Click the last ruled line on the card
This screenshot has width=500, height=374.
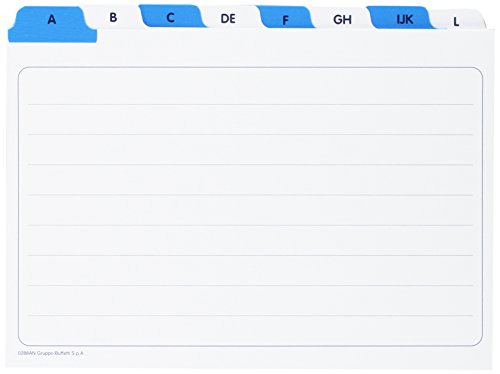click(x=250, y=315)
